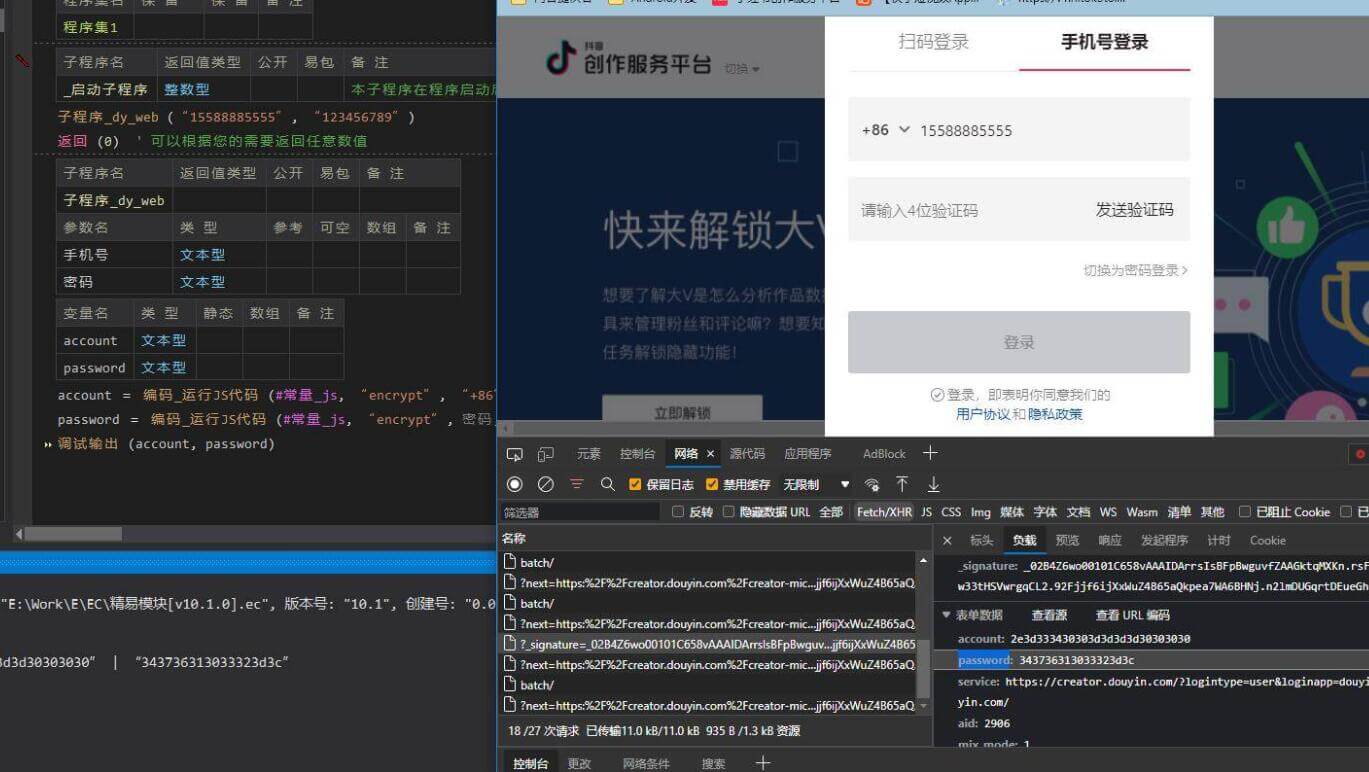Open network search magnifier
This screenshot has width=1369, height=772.
(607, 484)
